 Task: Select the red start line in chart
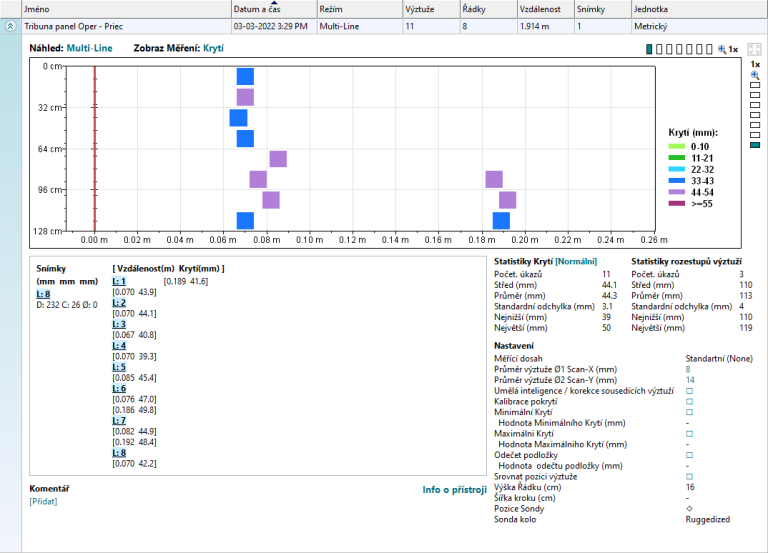tap(95, 148)
